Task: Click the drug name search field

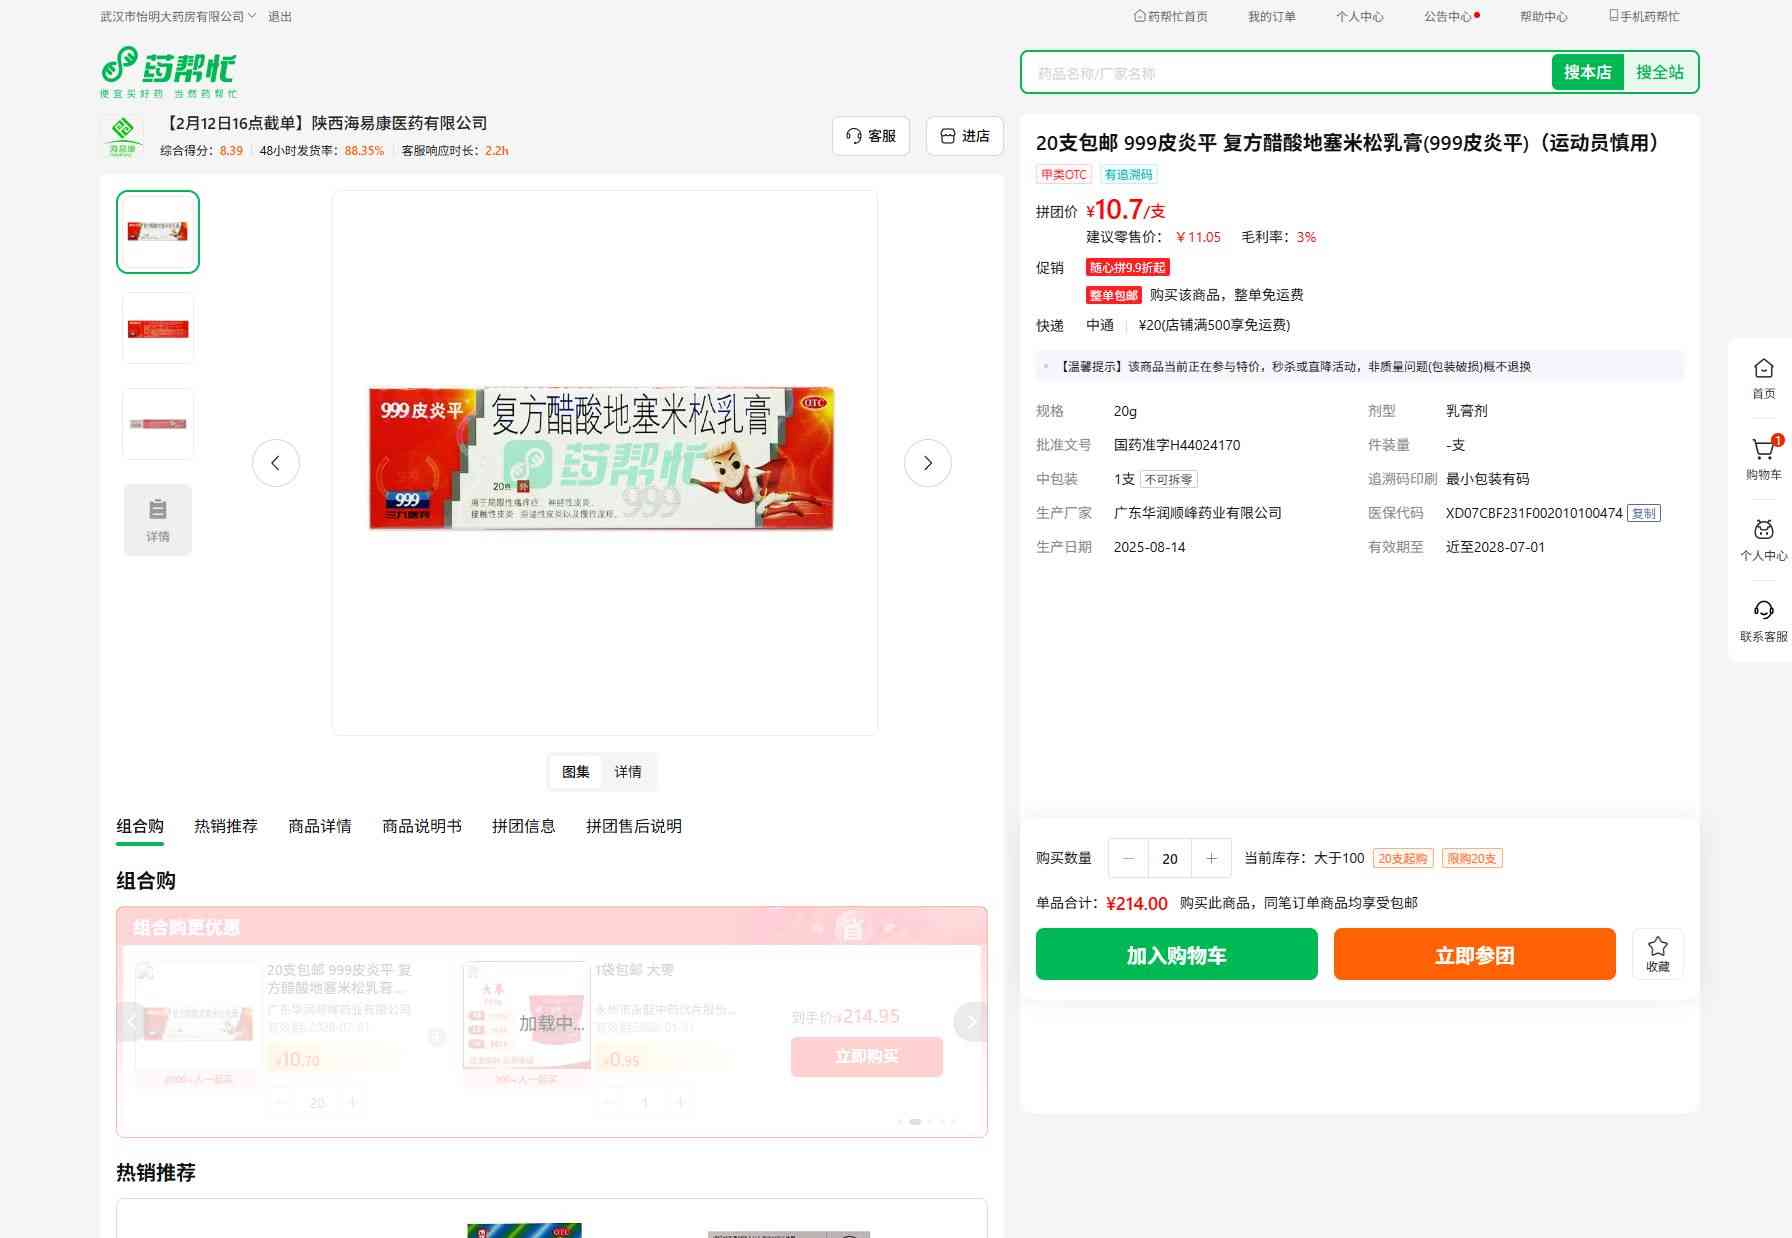Action: [1285, 73]
